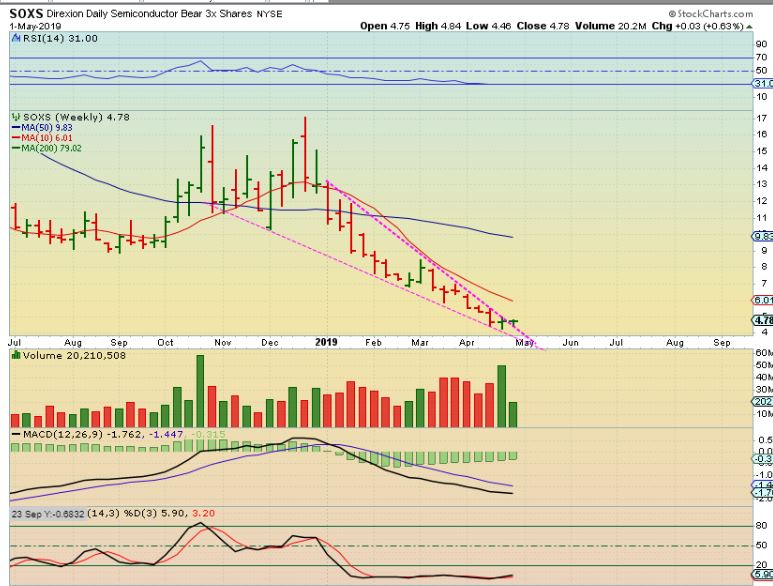This screenshot has height=586, width=773.
Task: Click the High 4.84 value
Action: click(x=438, y=26)
